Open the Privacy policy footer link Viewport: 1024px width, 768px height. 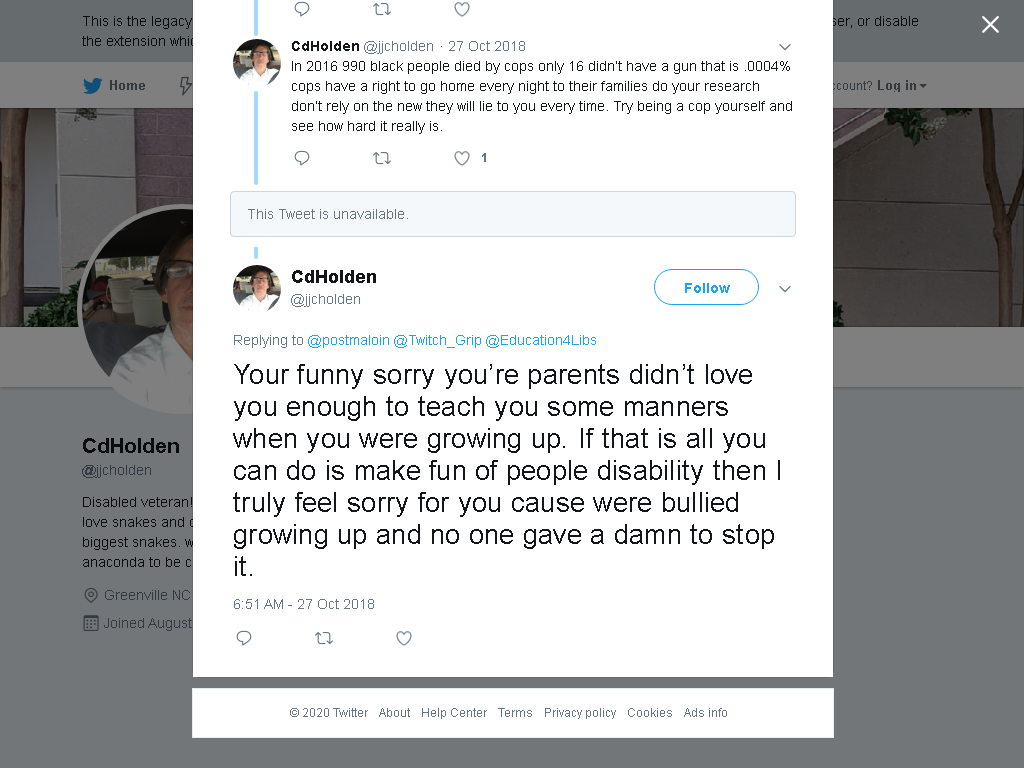click(580, 712)
